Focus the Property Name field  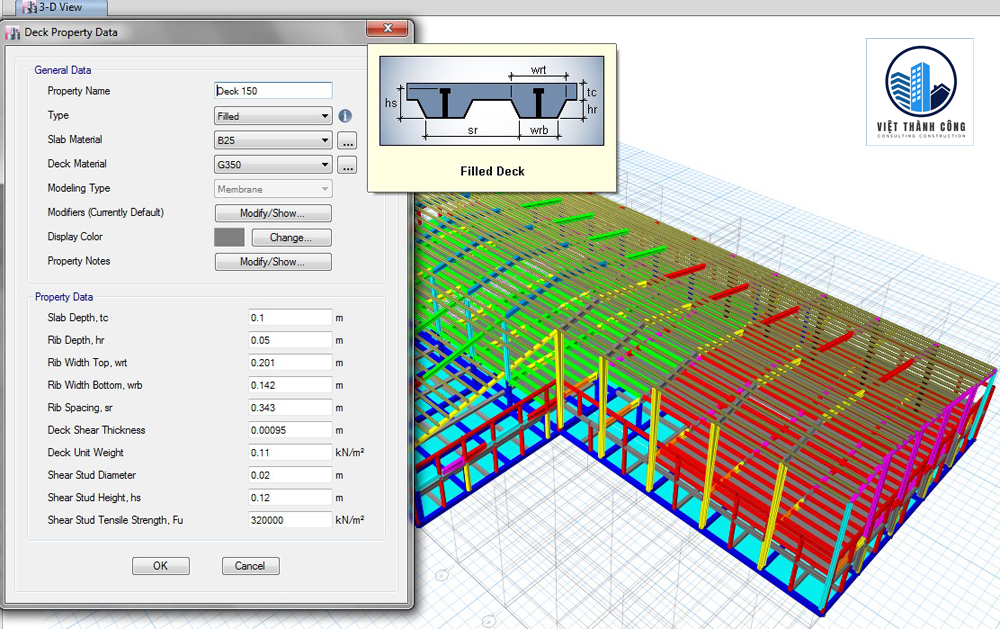point(273,91)
